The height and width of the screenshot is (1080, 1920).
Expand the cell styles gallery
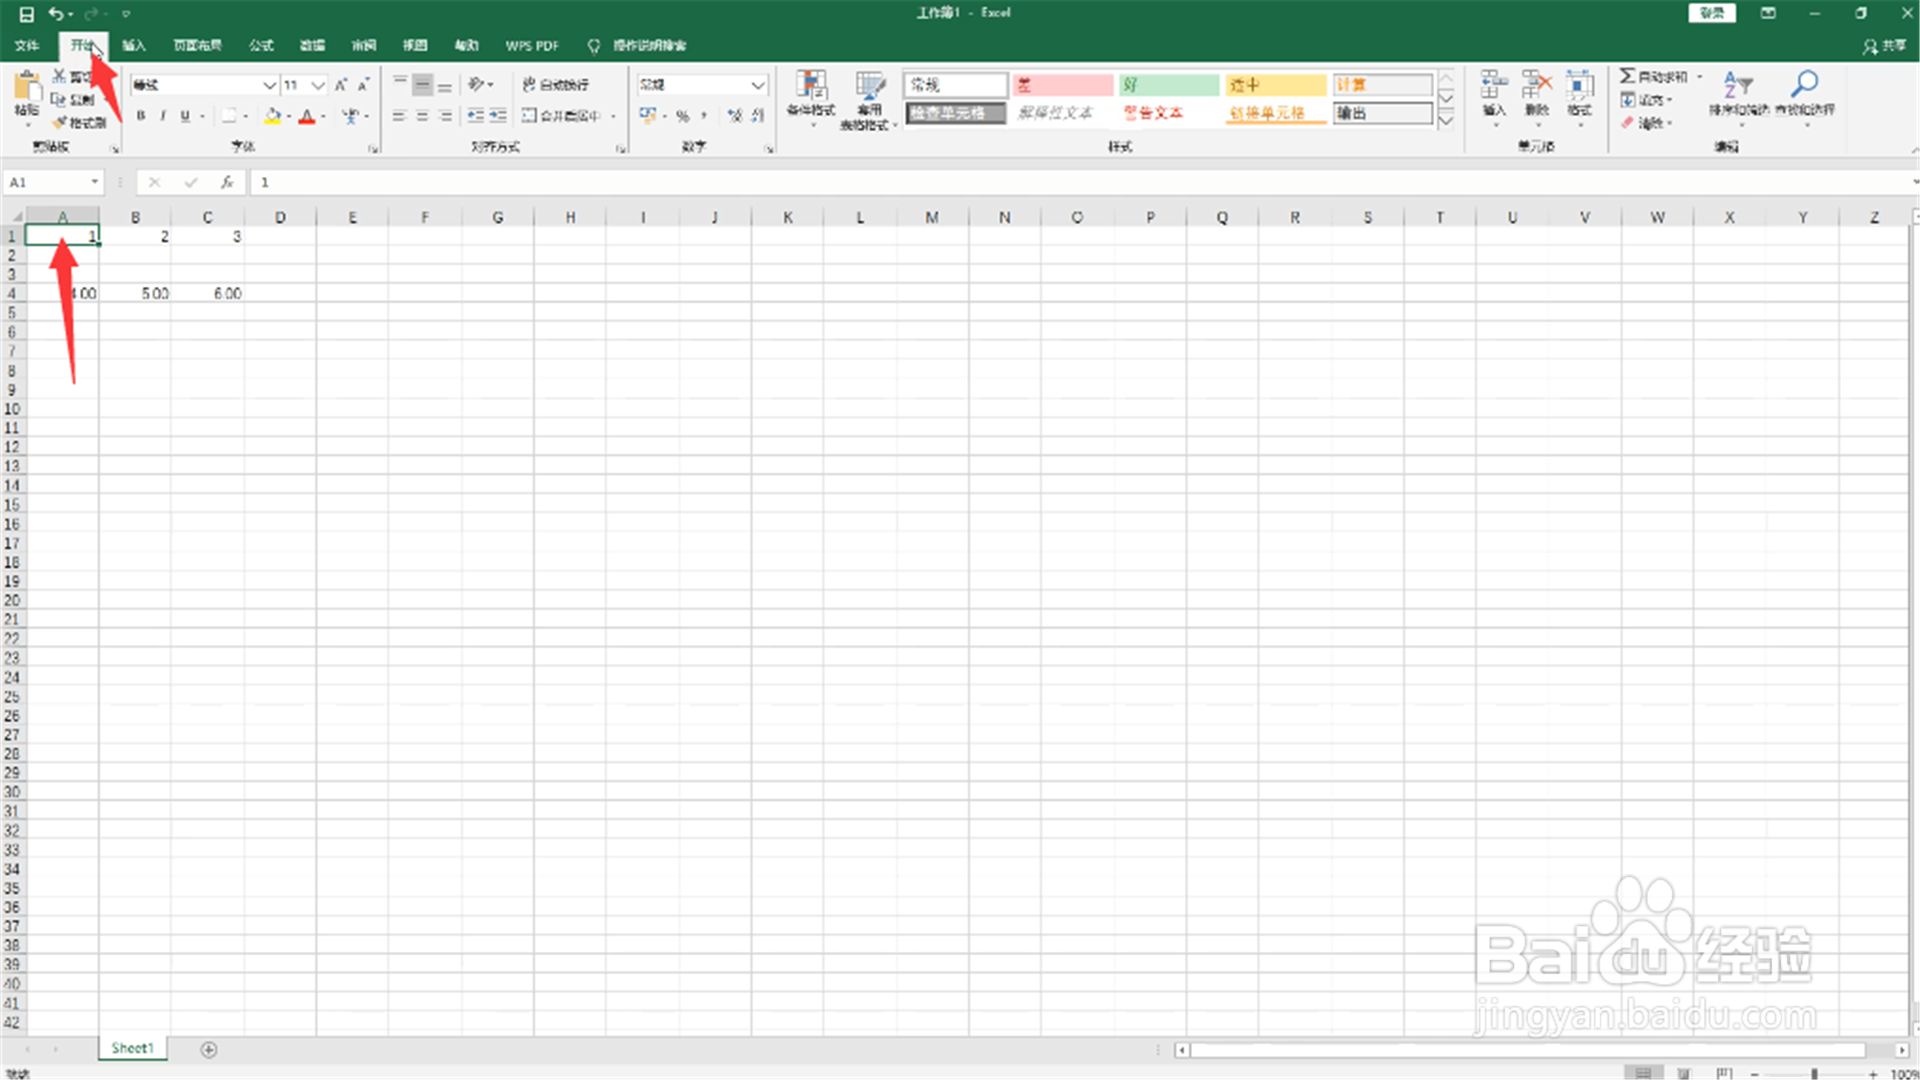(1446, 120)
